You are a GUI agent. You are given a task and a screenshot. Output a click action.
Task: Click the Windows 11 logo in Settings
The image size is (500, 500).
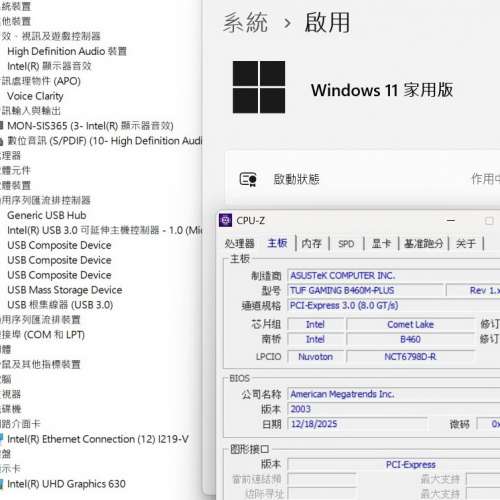click(259, 87)
